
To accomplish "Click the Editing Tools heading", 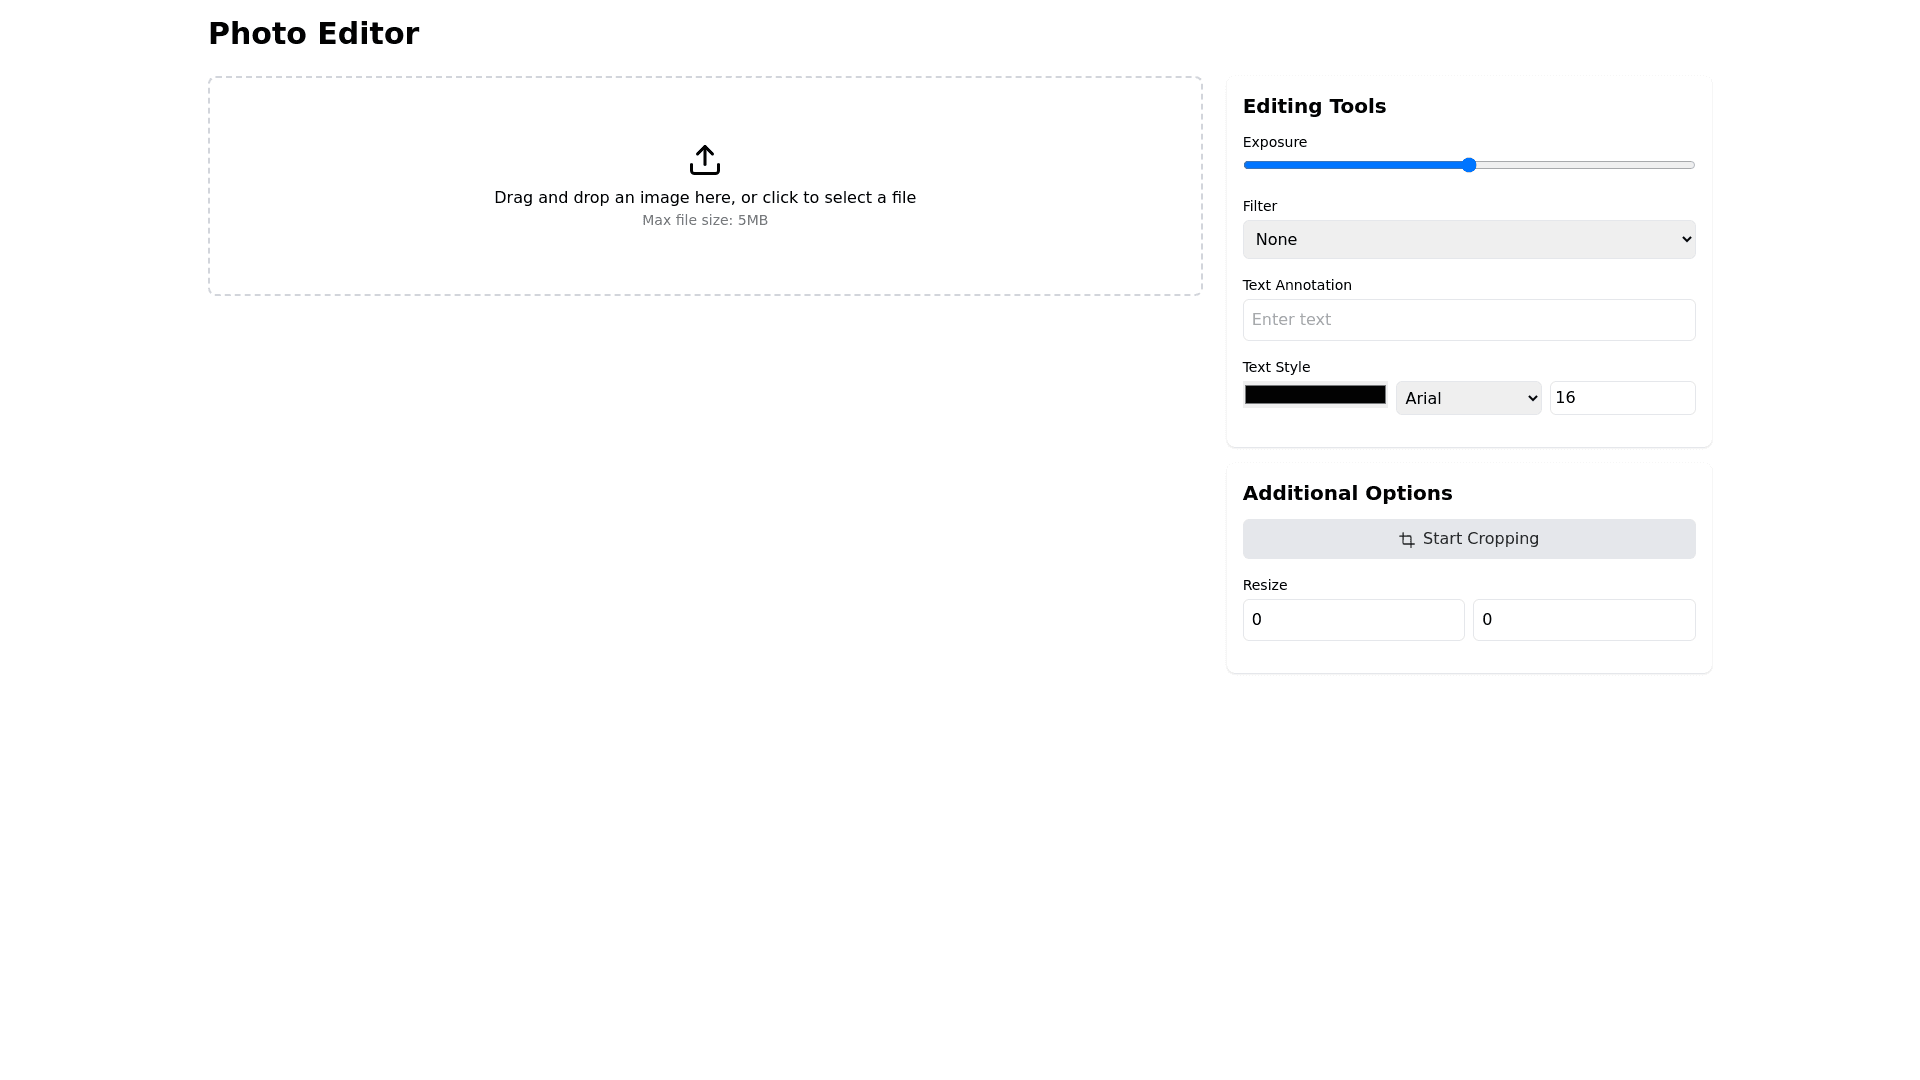I will point(1314,106).
